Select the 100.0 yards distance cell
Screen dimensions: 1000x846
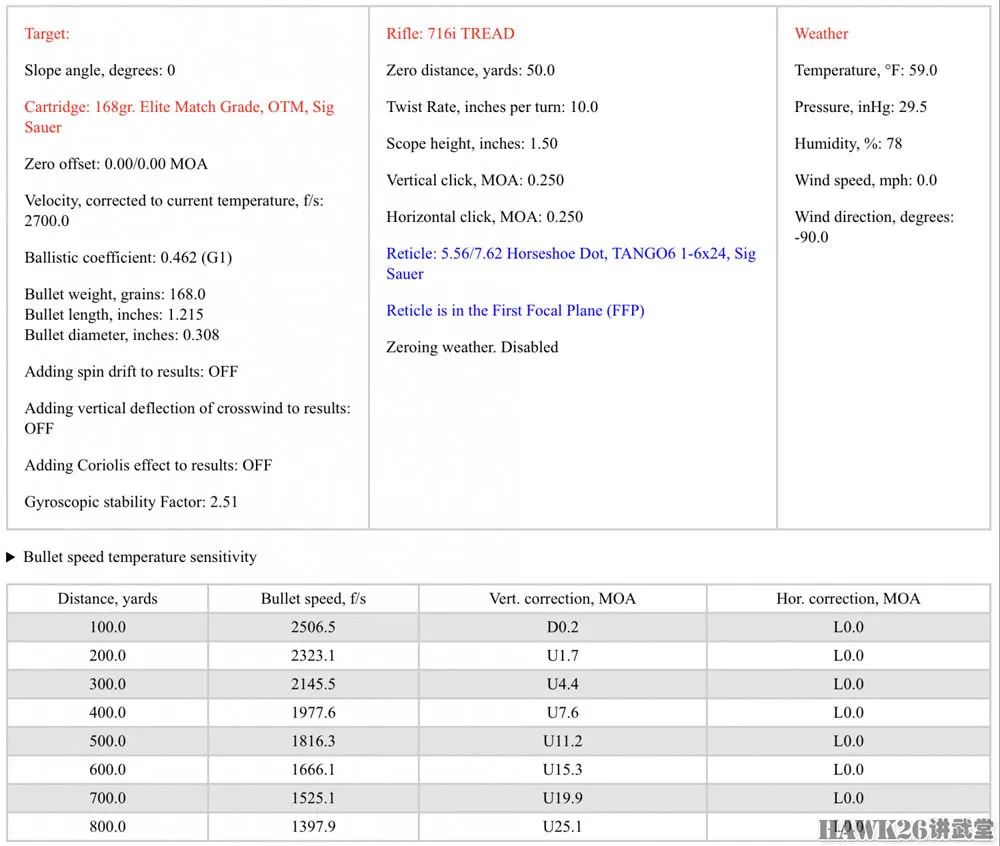point(108,627)
